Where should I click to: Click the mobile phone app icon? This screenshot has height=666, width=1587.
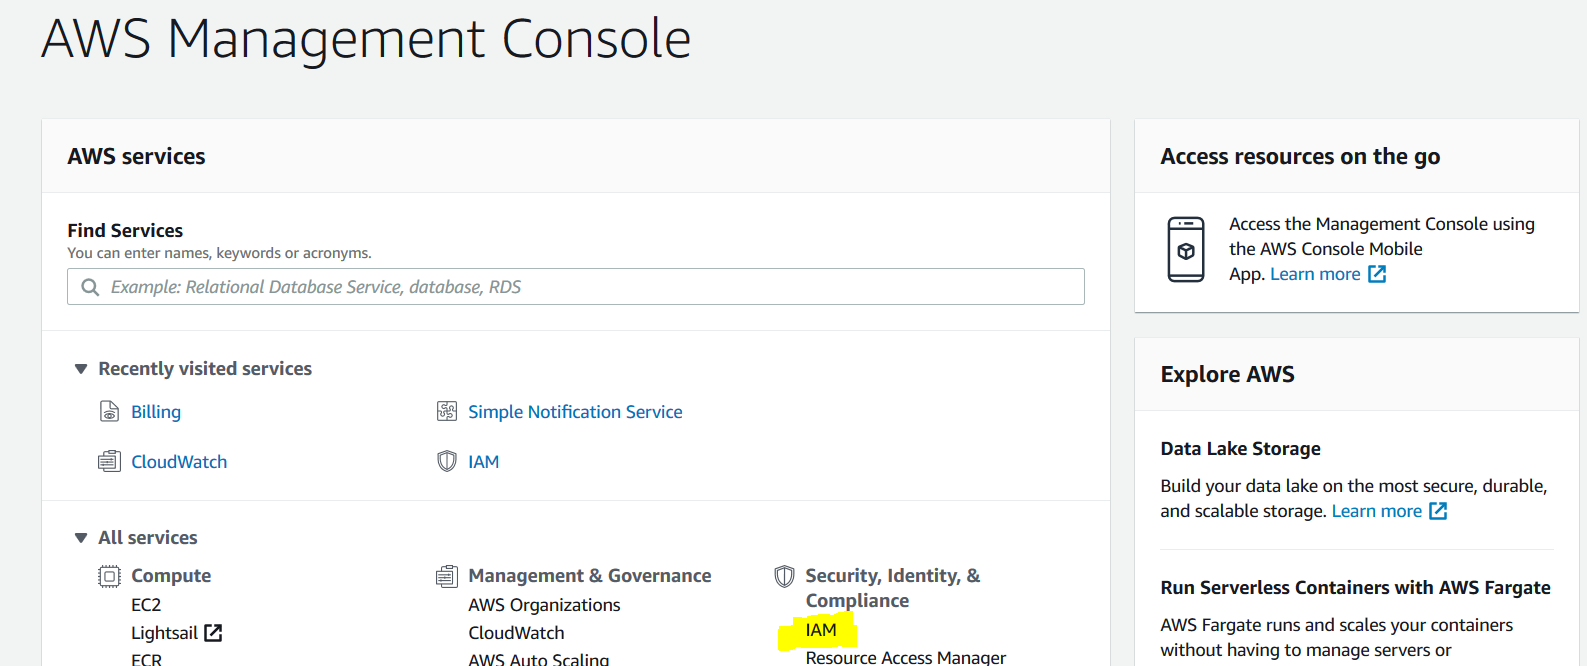[x=1186, y=249]
